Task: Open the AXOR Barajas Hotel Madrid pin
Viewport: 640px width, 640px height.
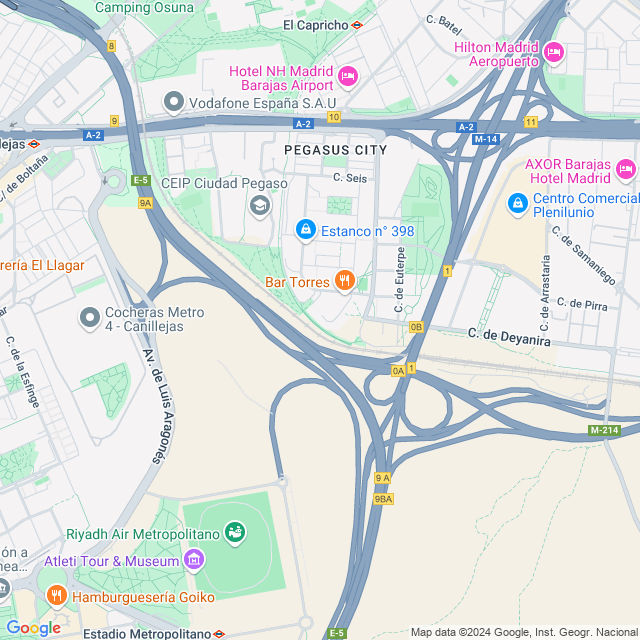Action: pyautogui.click(x=626, y=169)
